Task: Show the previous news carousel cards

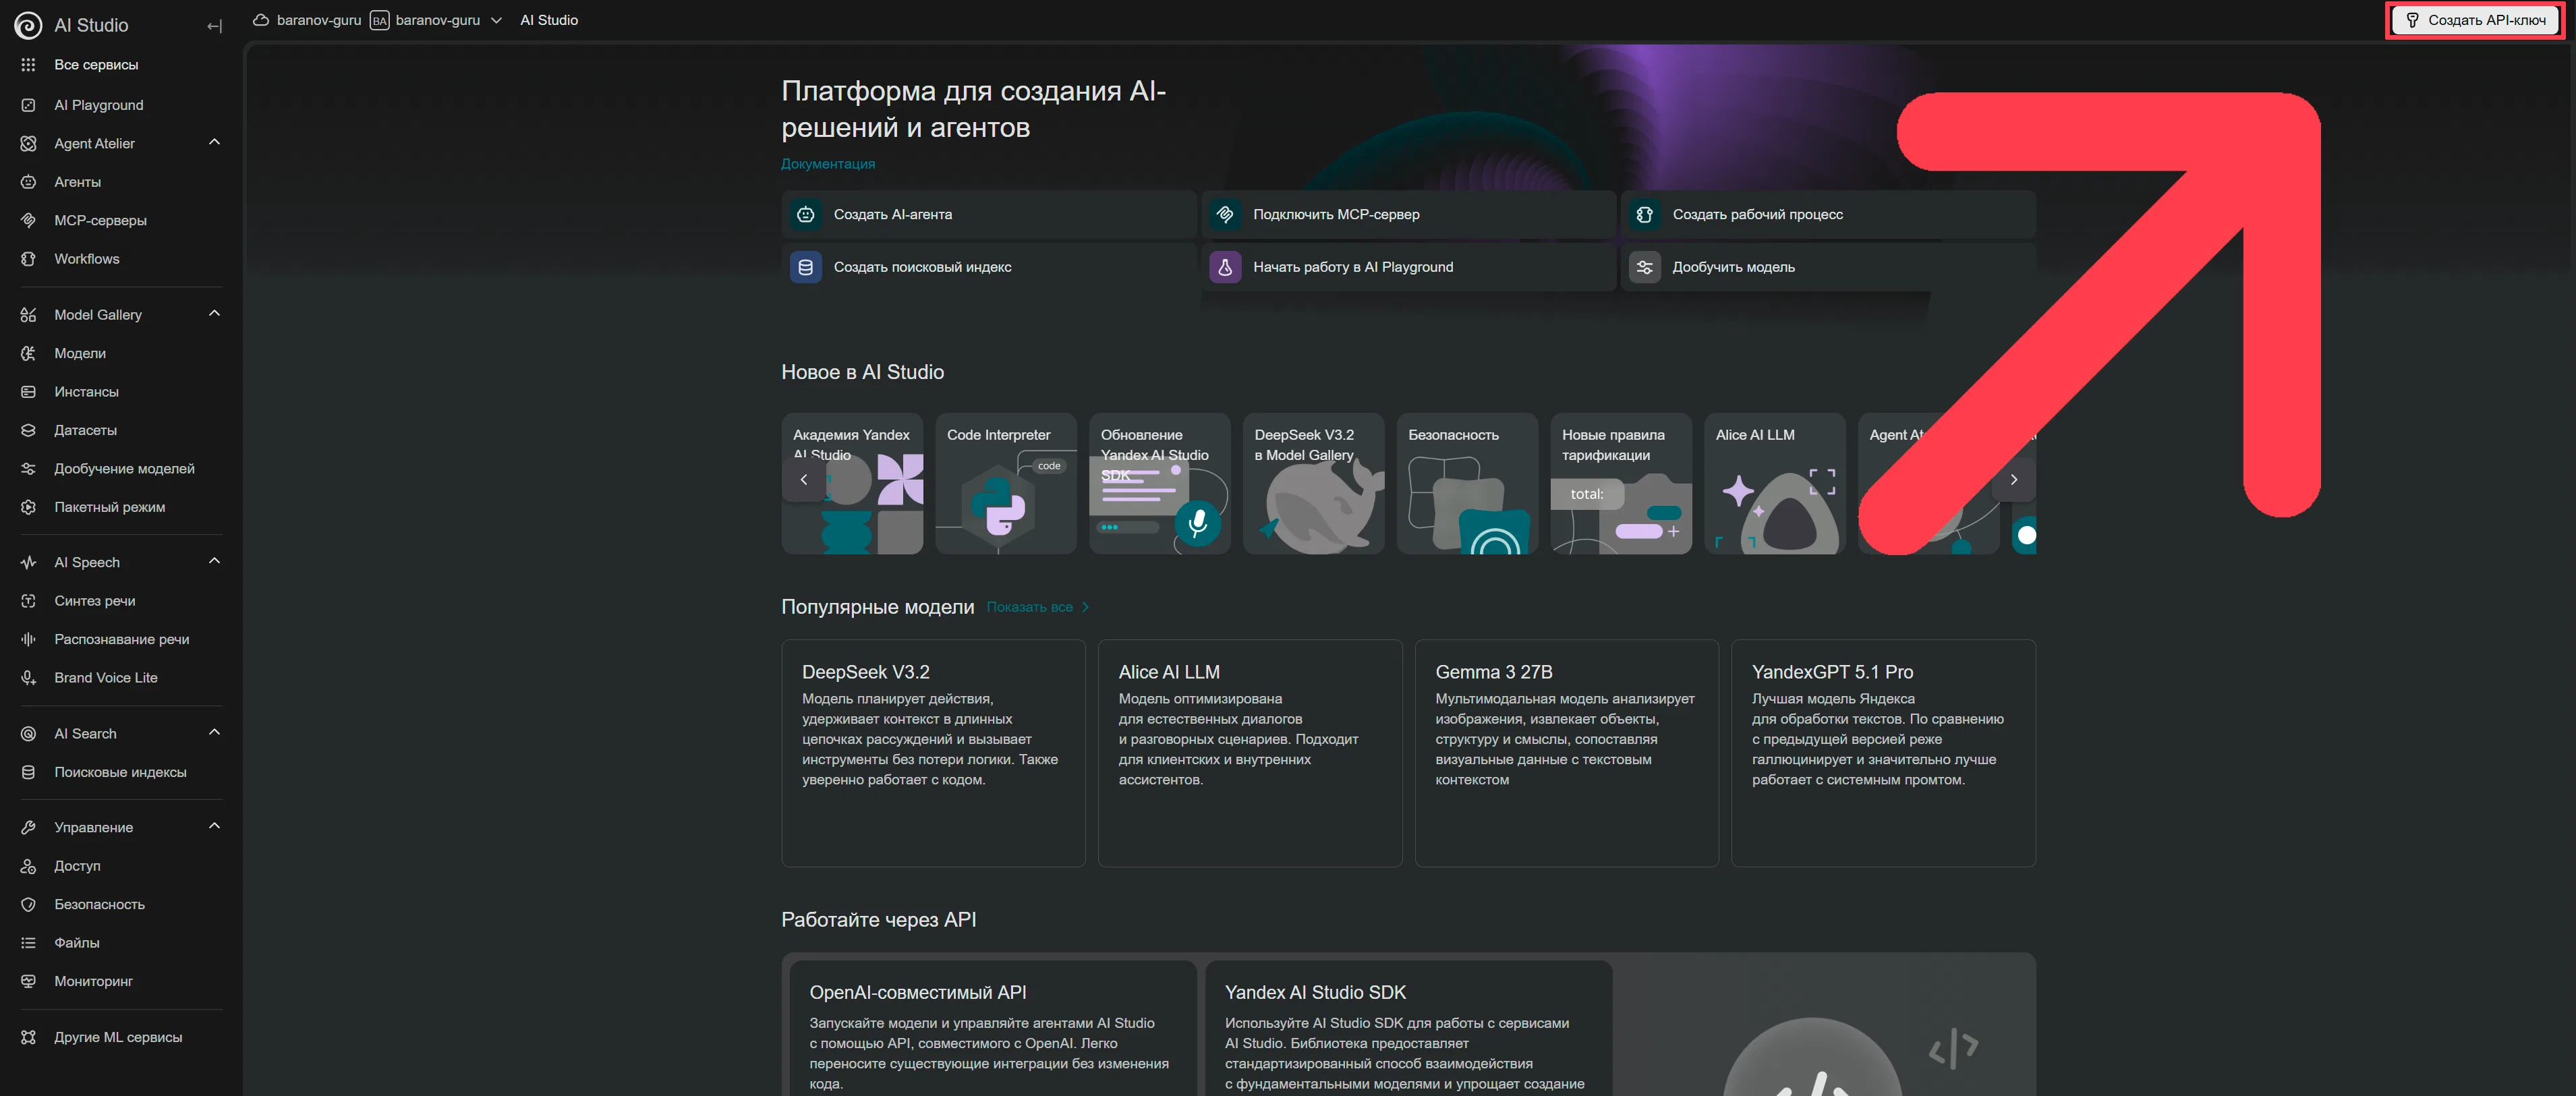Action: coord(803,480)
